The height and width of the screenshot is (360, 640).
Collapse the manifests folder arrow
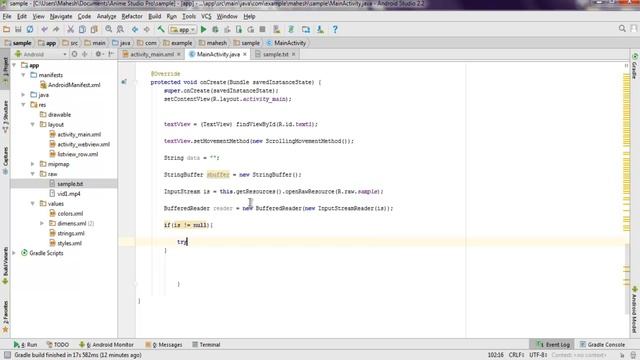pos(24,75)
